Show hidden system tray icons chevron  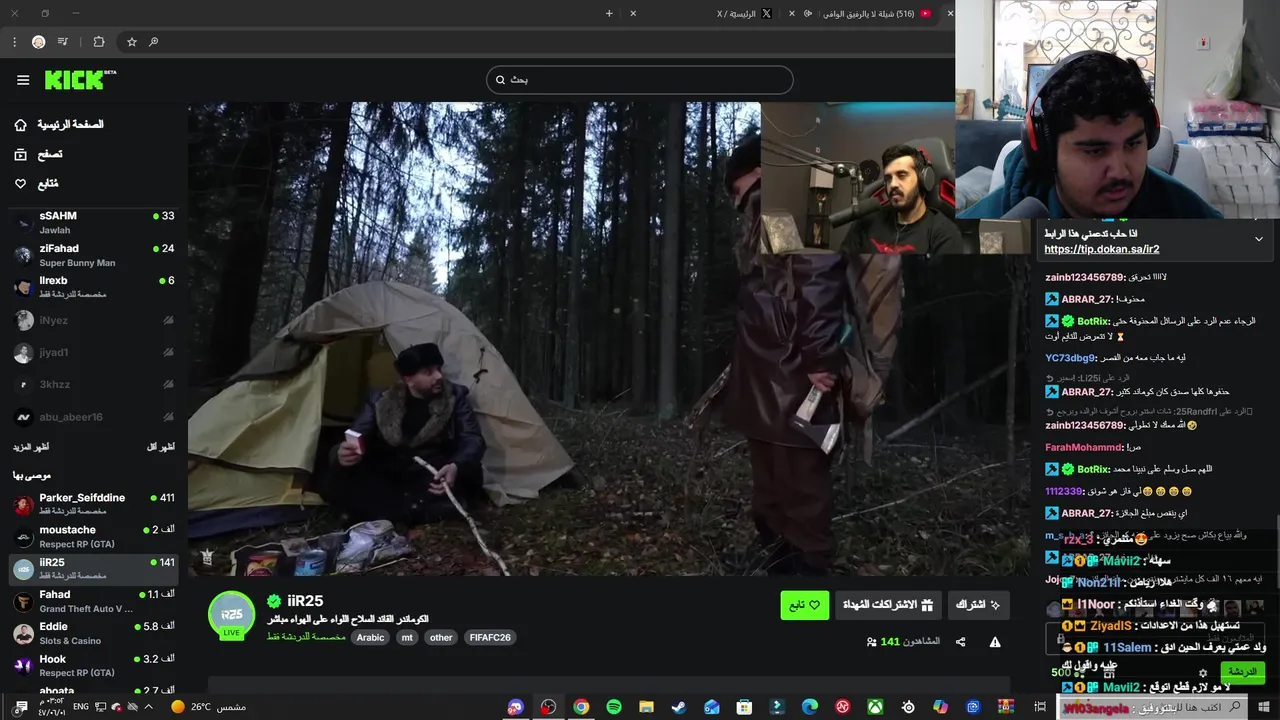point(149,707)
